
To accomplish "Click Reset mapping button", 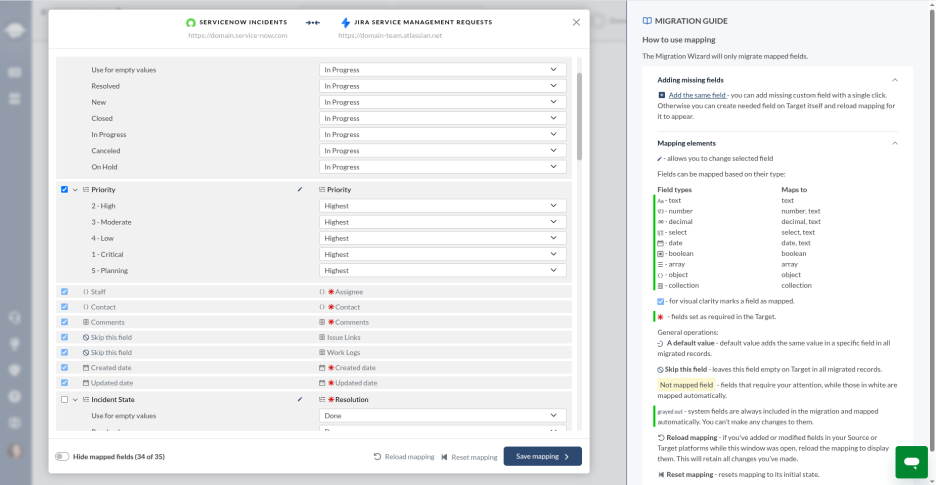I will pos(469,457).
